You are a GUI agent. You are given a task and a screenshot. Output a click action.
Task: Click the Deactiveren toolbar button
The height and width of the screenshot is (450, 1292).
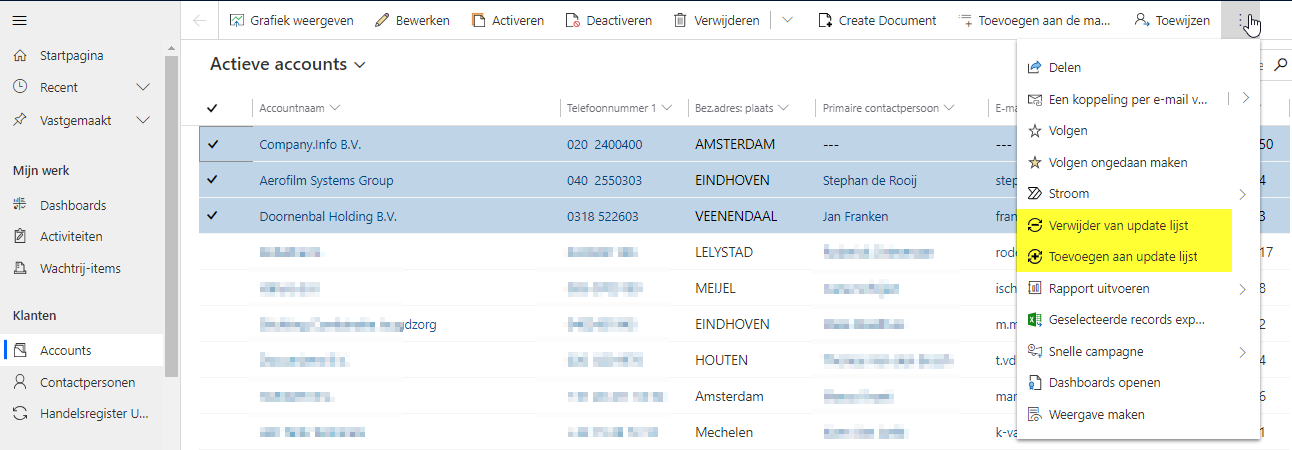coord(608,20)
